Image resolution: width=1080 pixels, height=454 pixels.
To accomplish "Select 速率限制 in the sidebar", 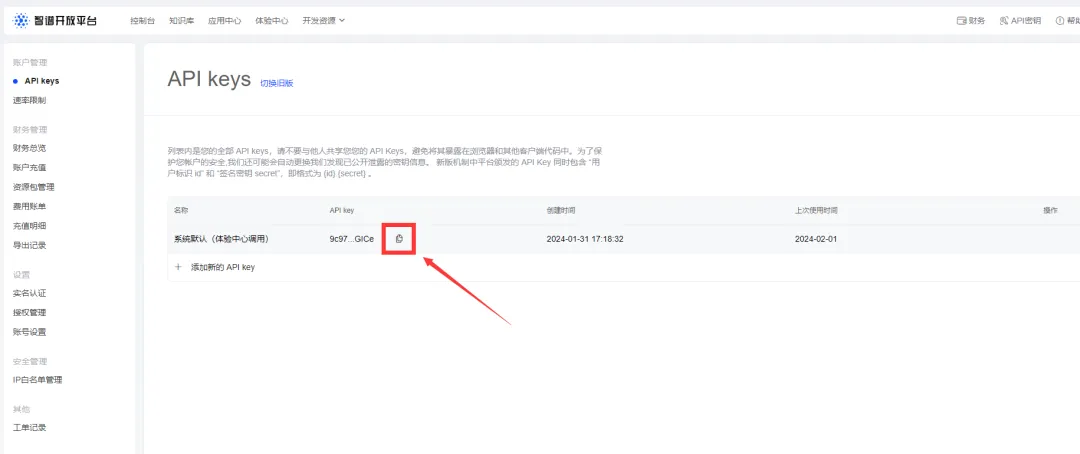I will pyautogui.click(x=30, y=101).
